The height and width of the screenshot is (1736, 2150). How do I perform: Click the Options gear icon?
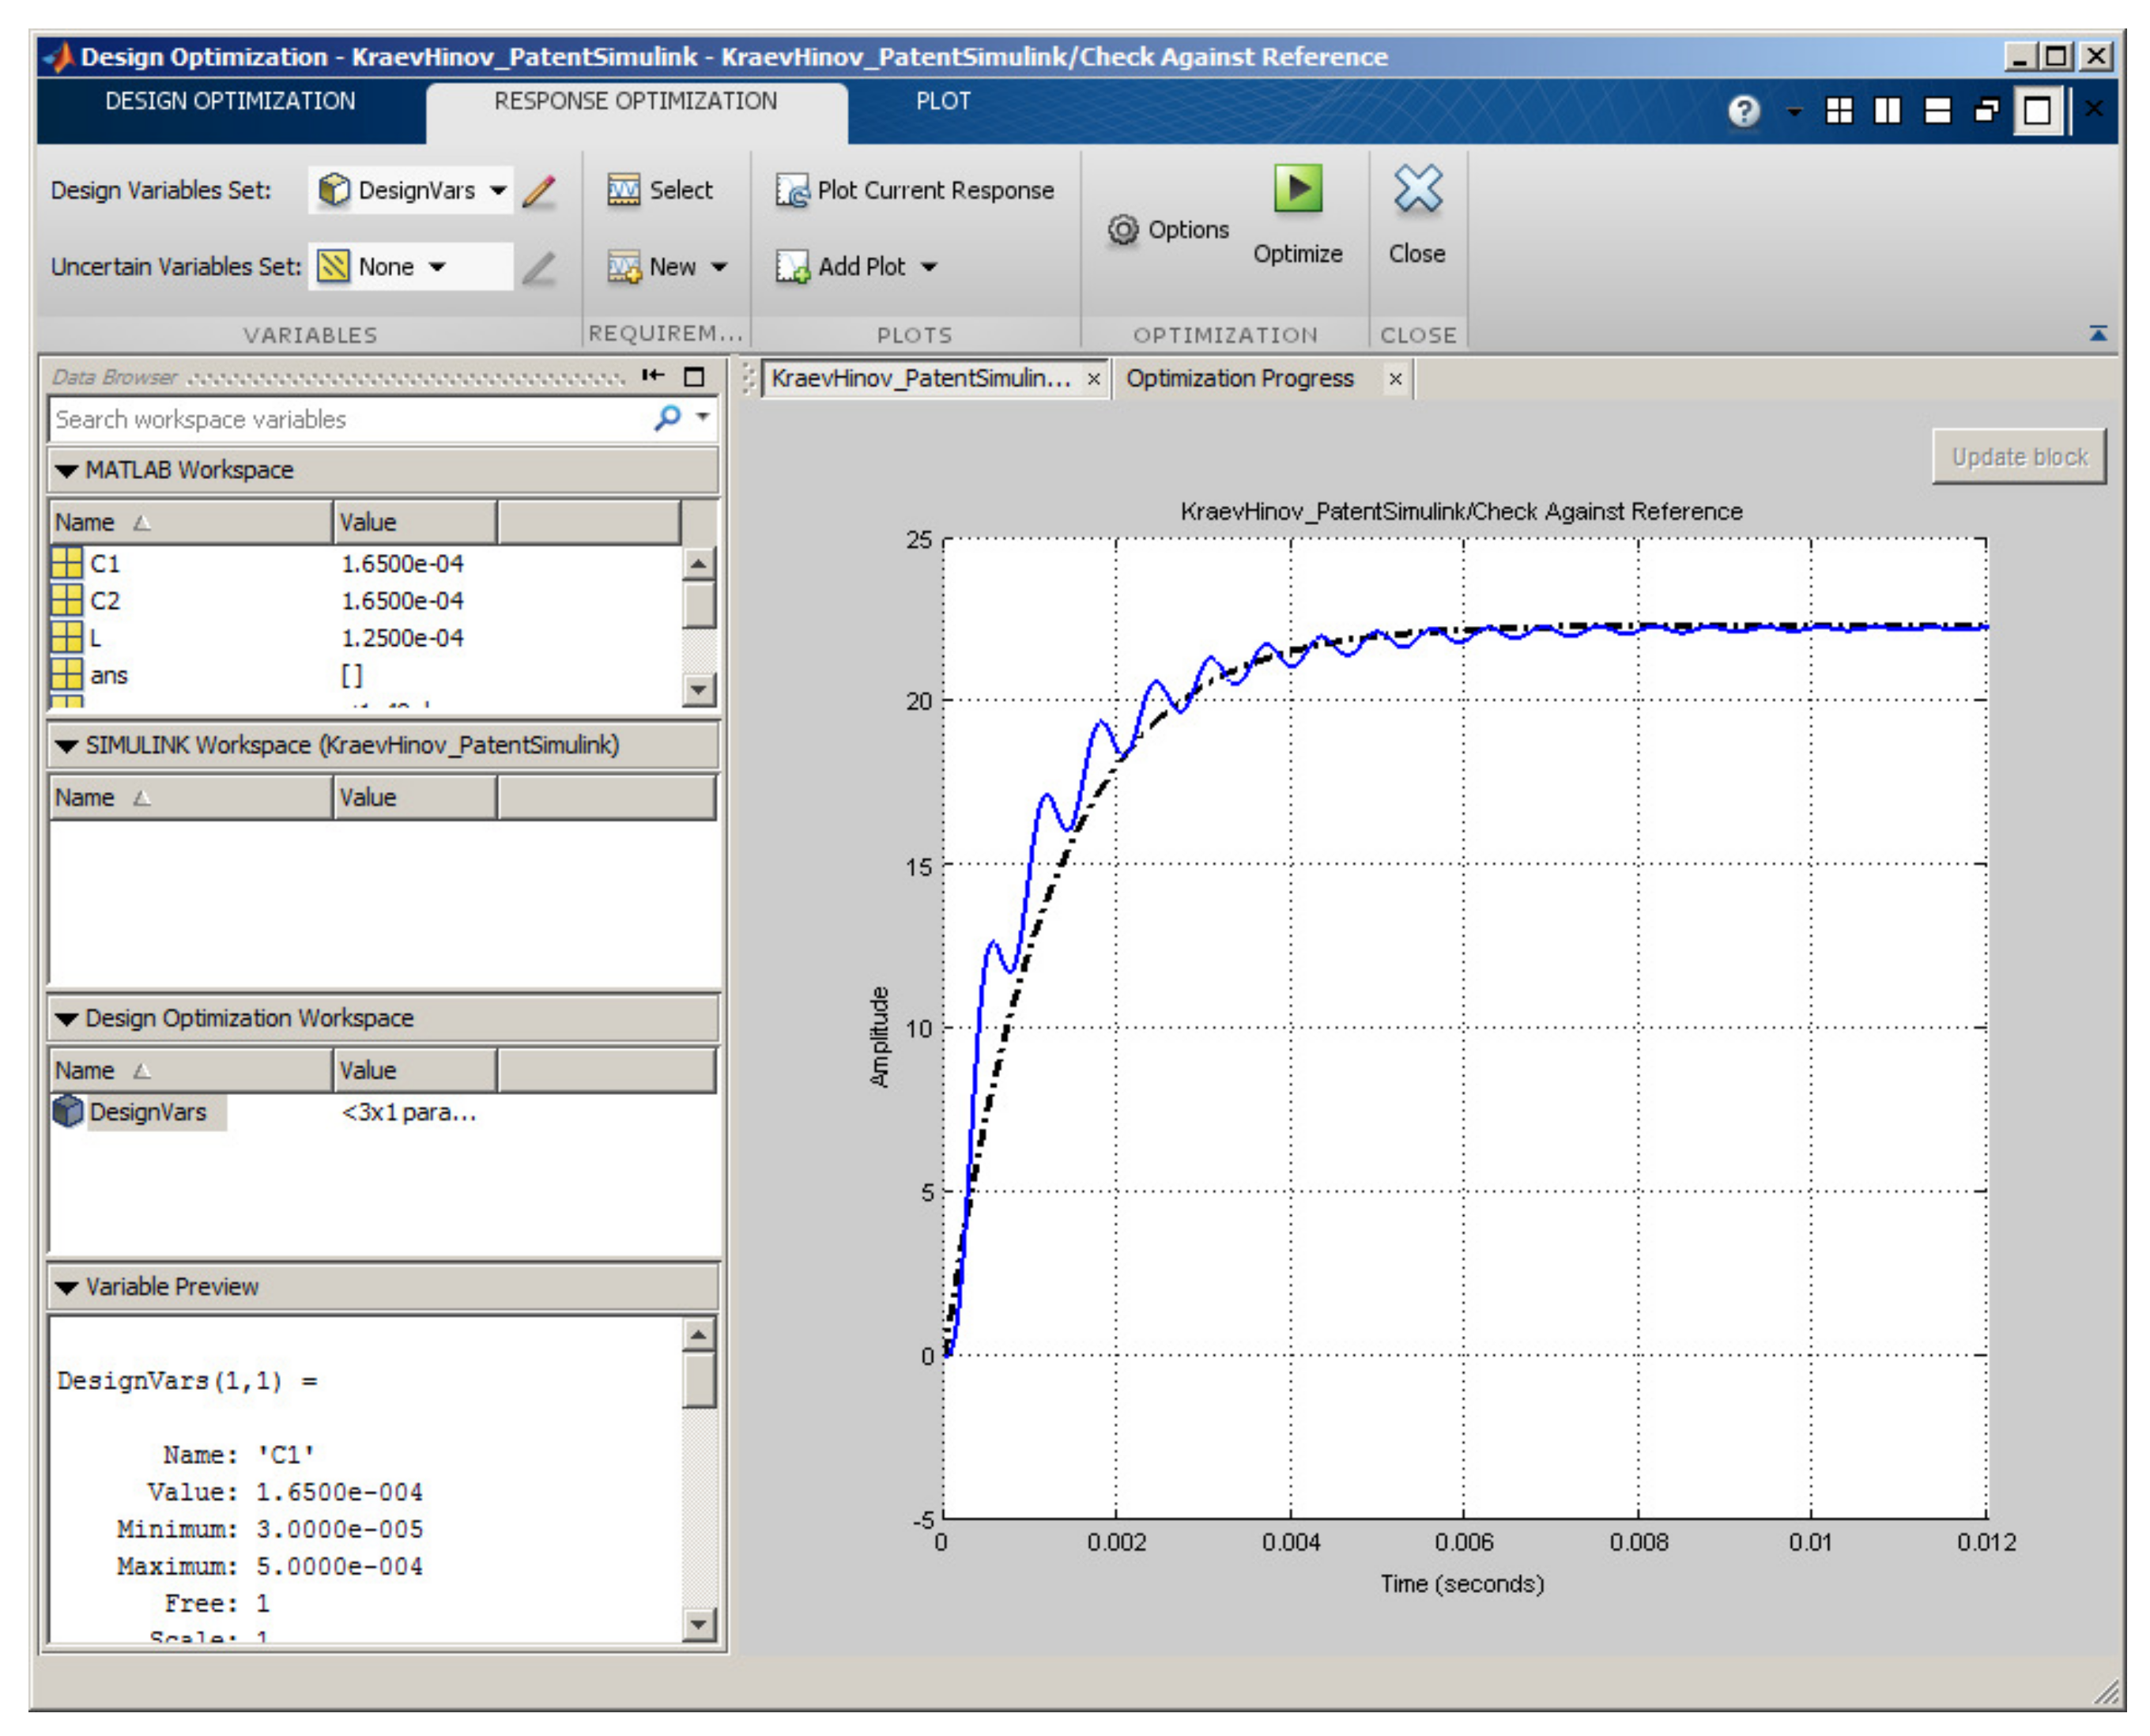pos(1122,230)
